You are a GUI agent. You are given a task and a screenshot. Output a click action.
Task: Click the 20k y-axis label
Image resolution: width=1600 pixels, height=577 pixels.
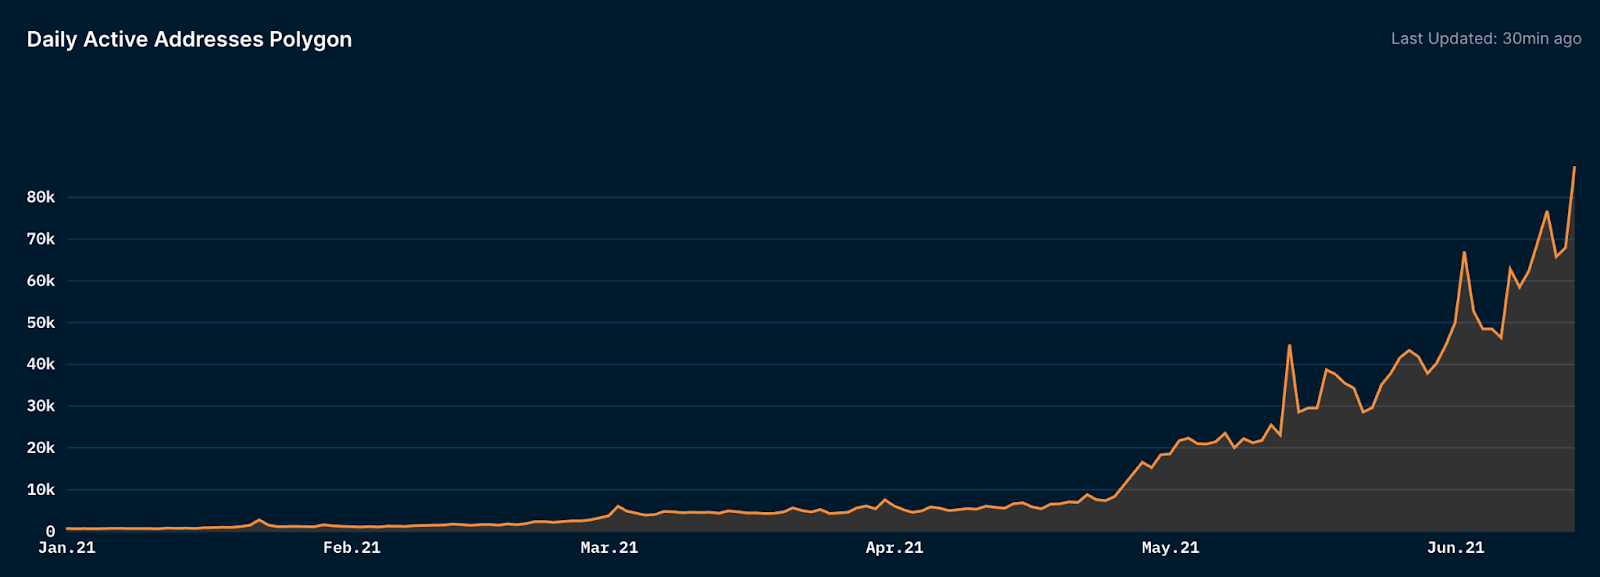coord(41,448)
